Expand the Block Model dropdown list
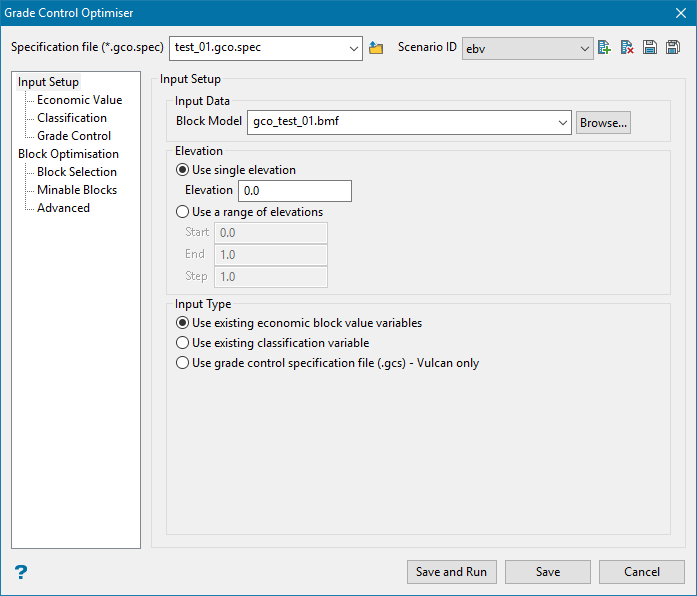Screen dimensions: 697x596 pos(563,123)
